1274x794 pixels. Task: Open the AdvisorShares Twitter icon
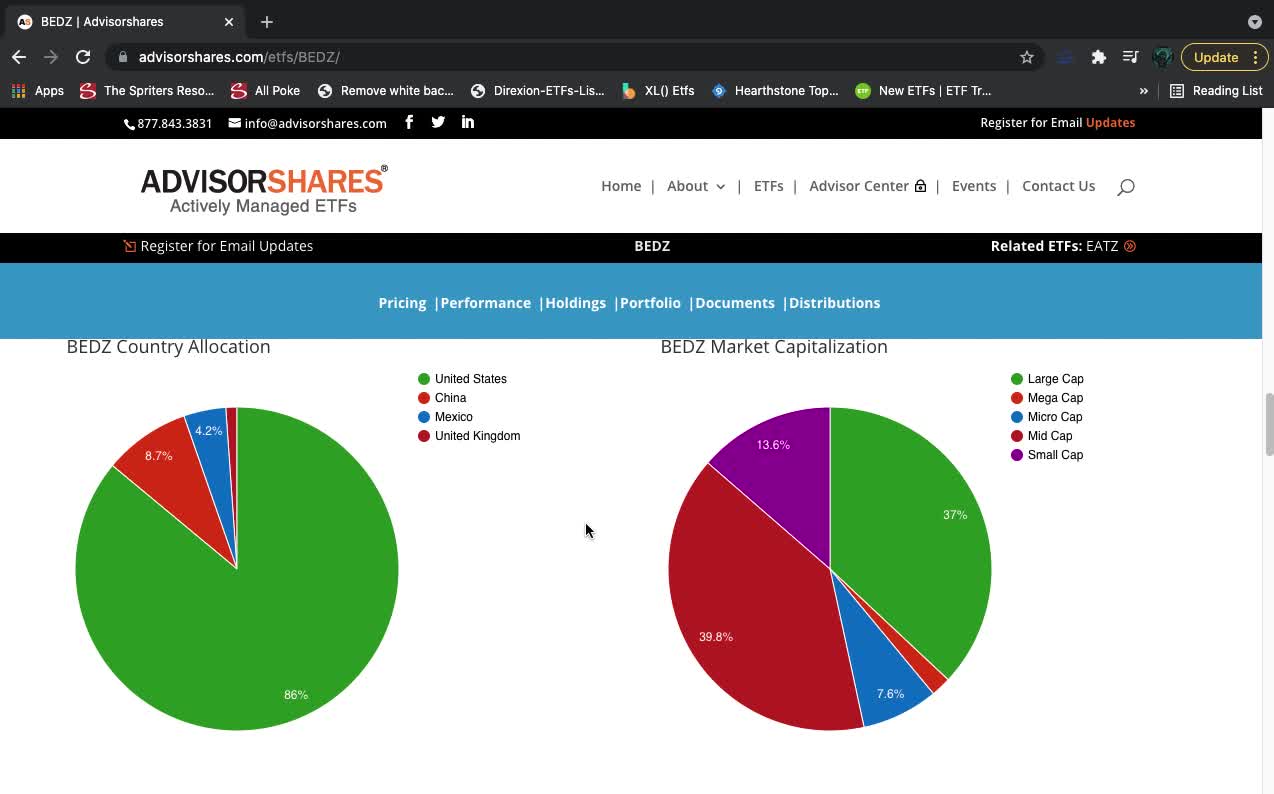coord(438,122)
